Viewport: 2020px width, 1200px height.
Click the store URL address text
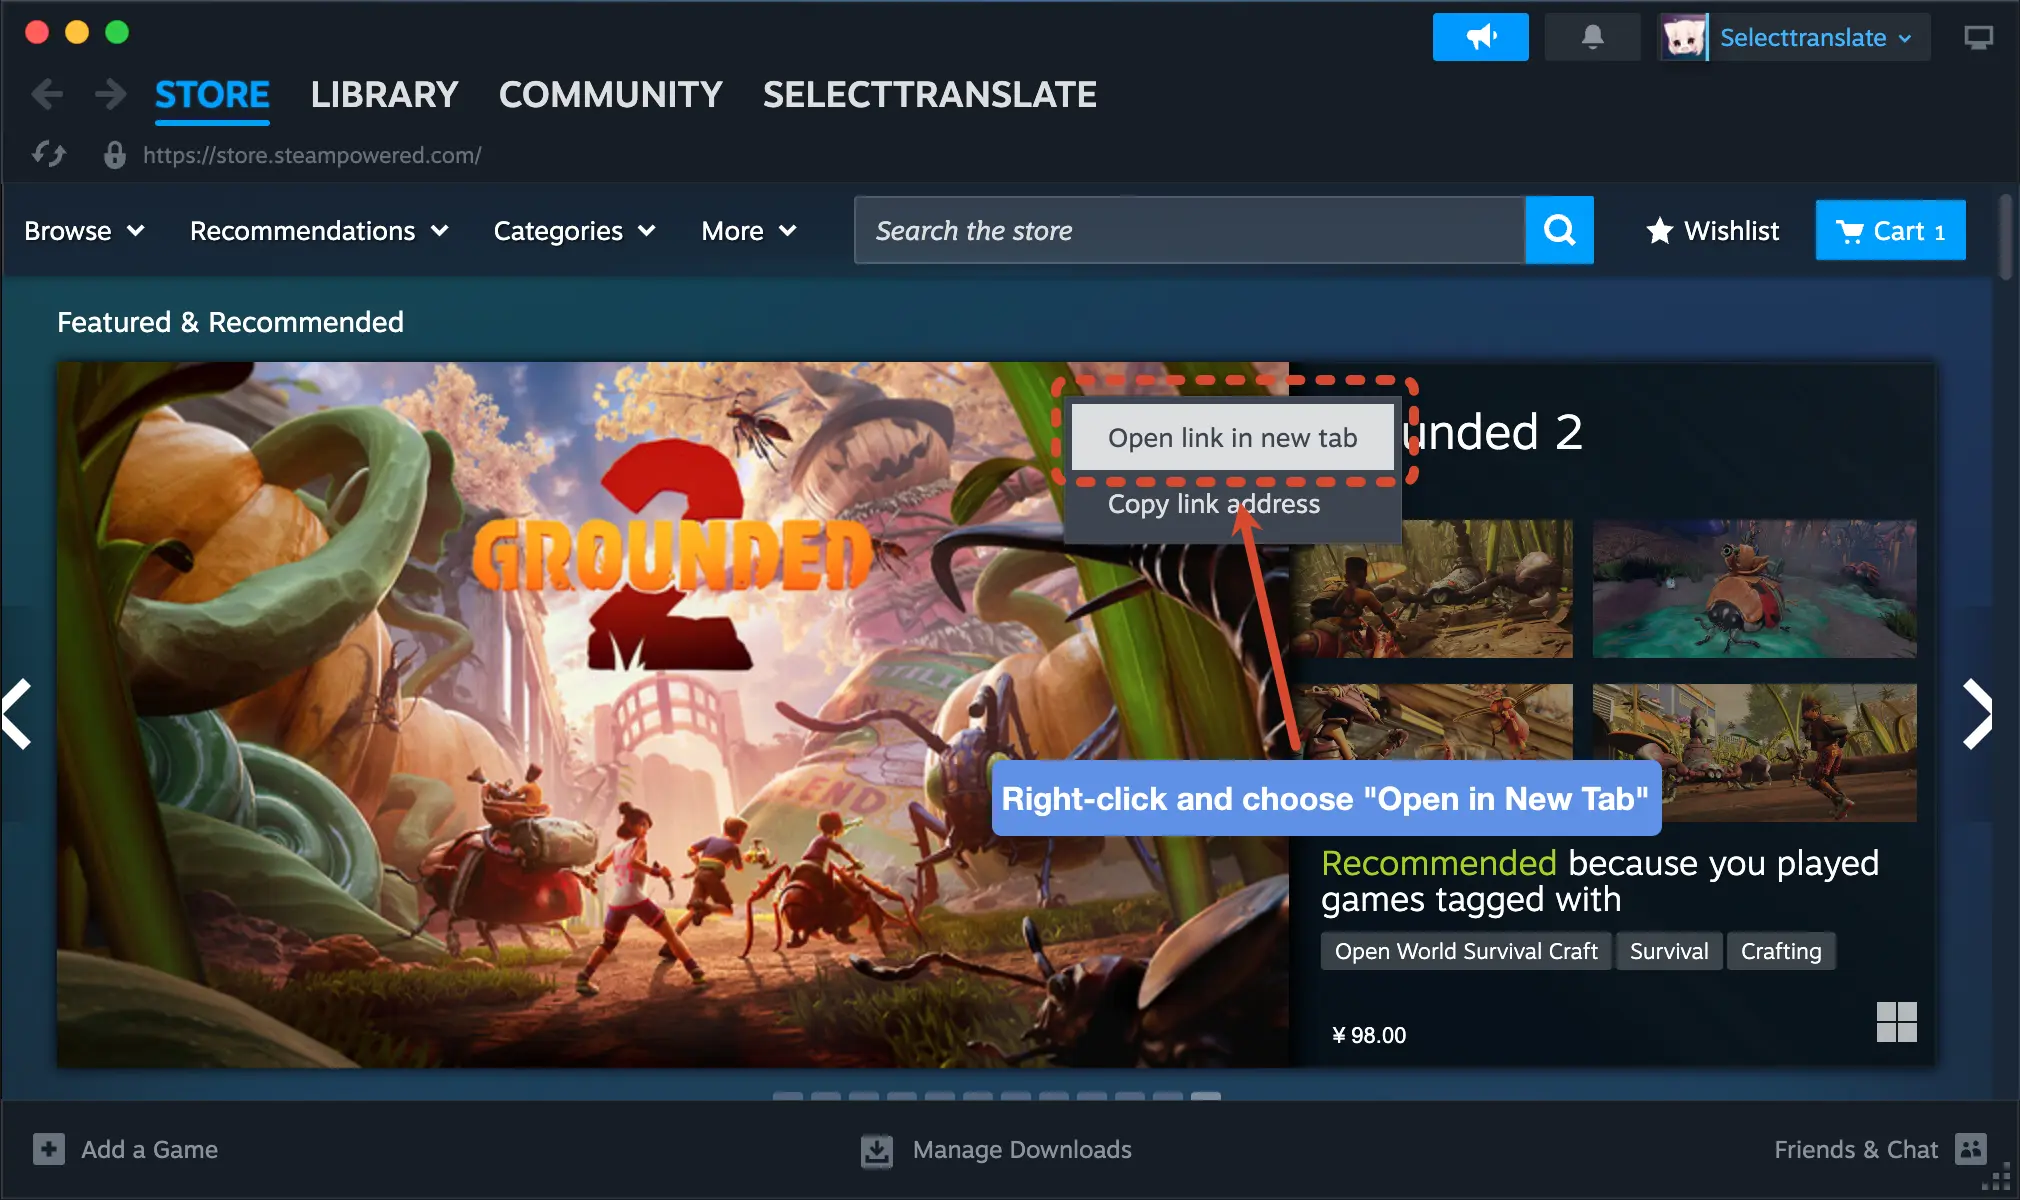[x=312, y=155]
